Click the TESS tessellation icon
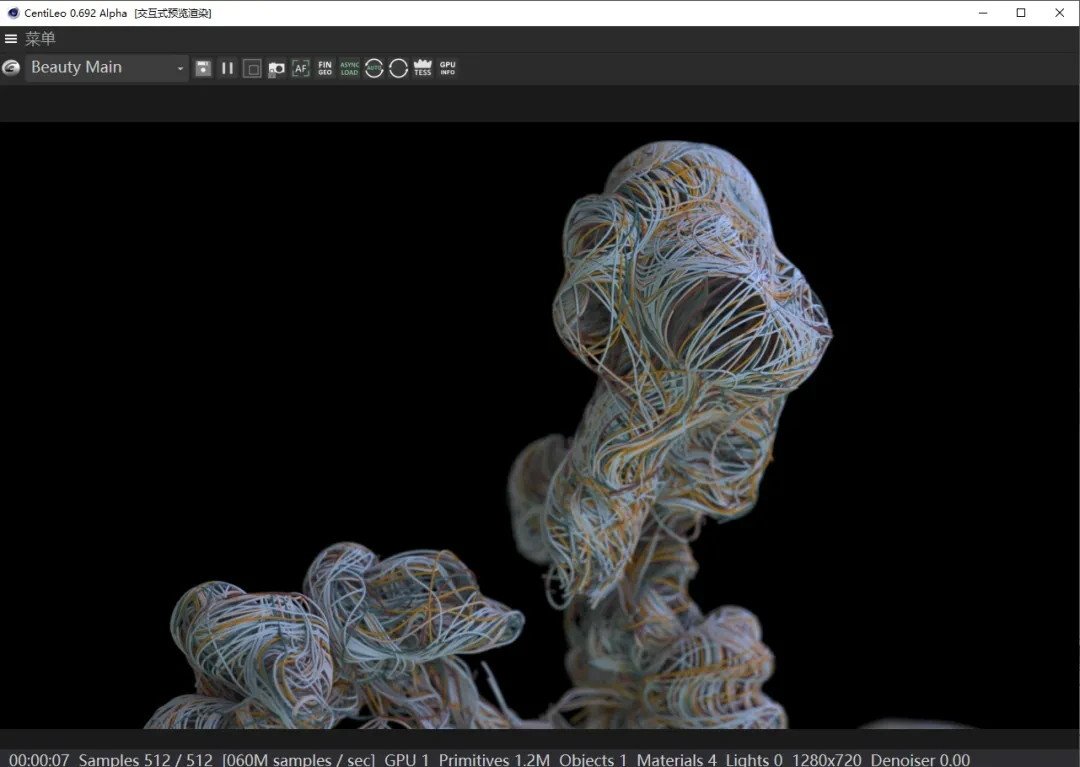Screen dimensions: 1080x767 click(x=423, y=68)
